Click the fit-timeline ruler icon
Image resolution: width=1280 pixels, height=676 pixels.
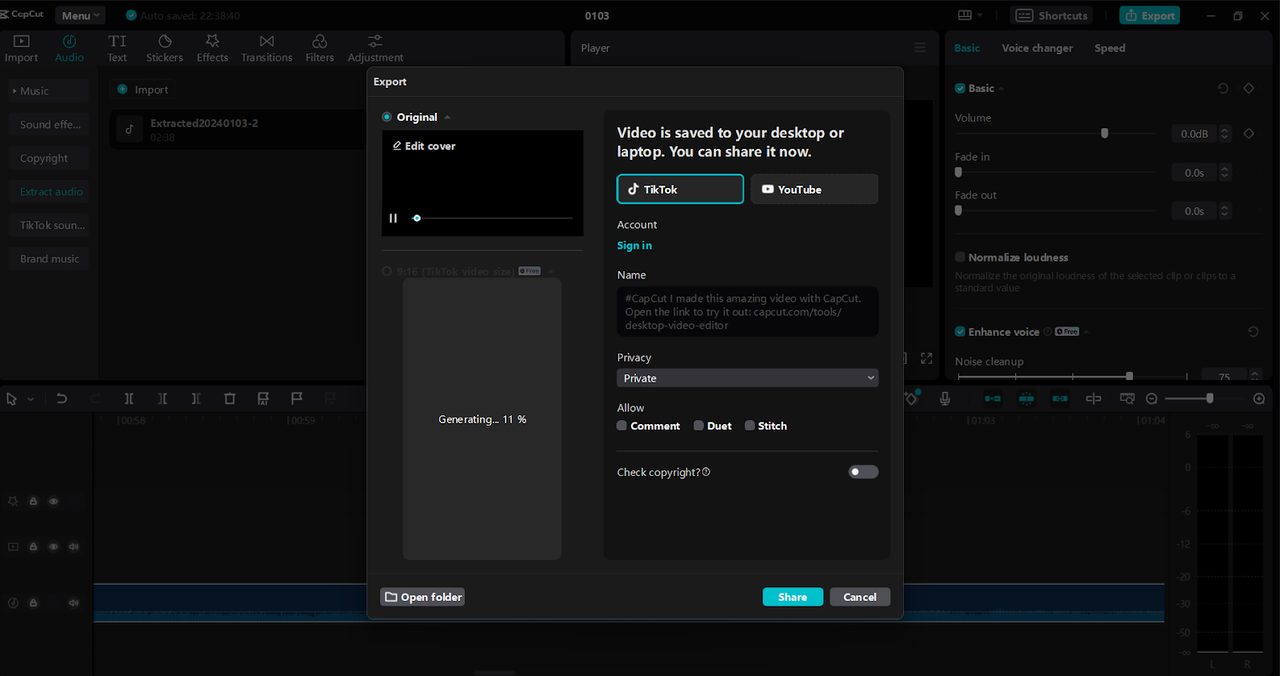(x=1127, y=398)
